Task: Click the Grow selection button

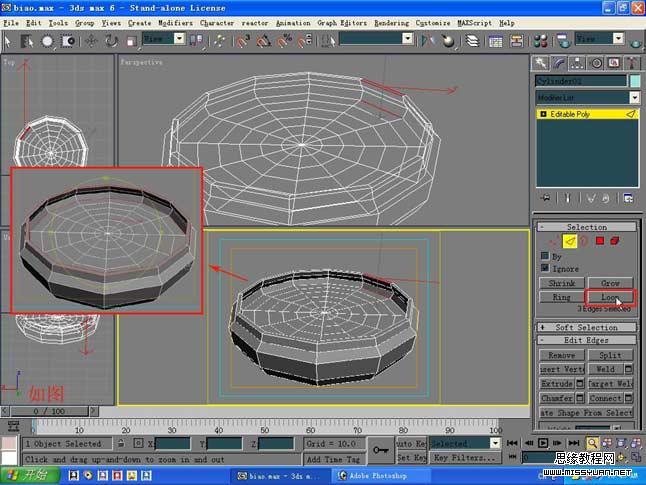Action: coord(610,283)
